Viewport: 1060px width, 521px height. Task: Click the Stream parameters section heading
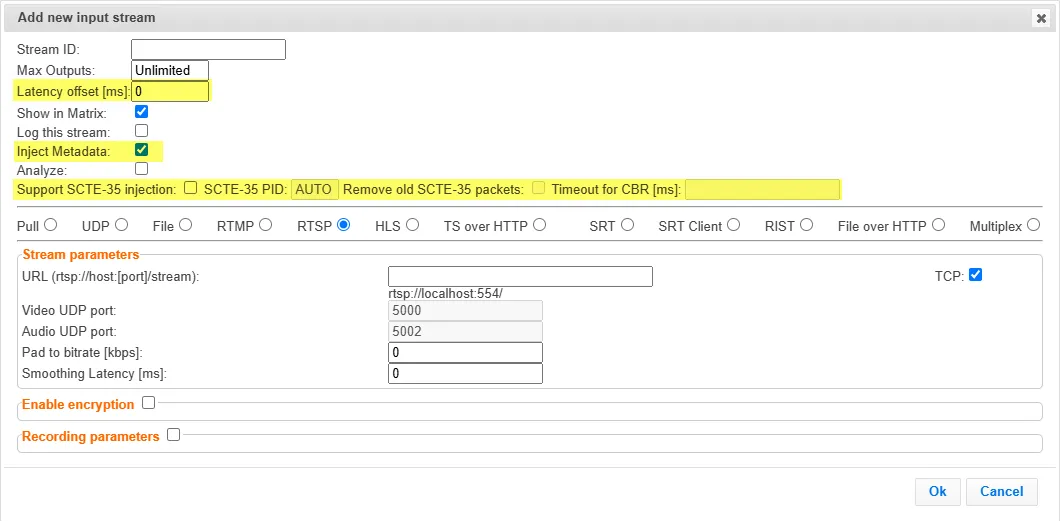point(80,255)
